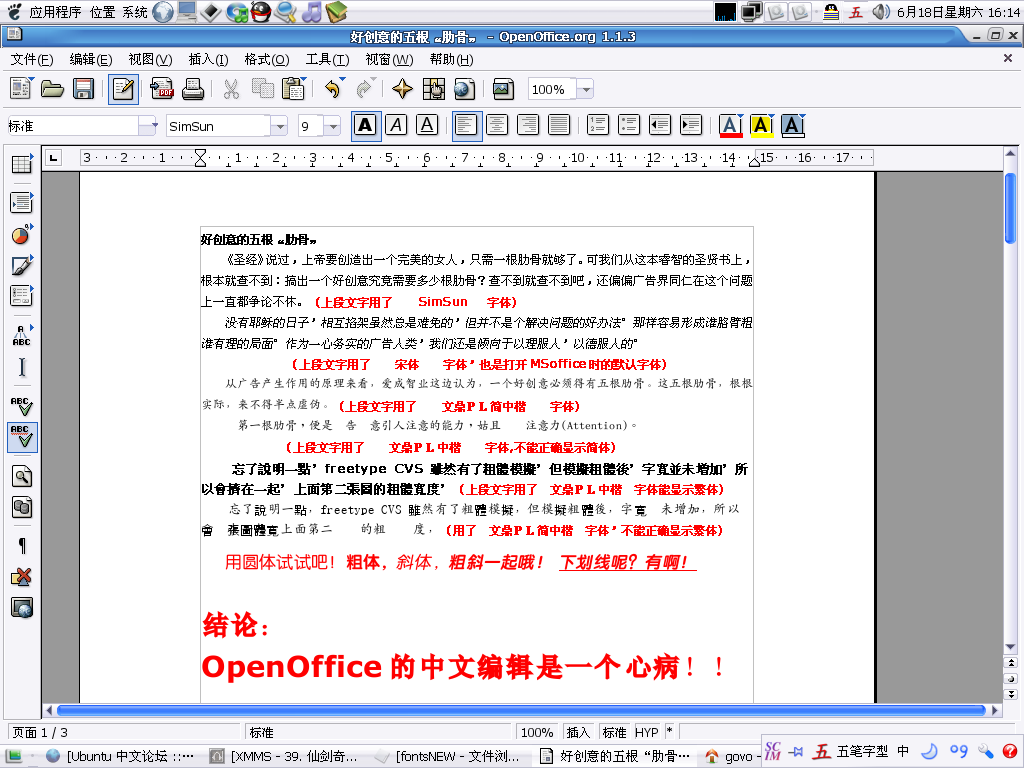Toggle numbered list
This screenshot has width=1024, height=768.
click(x=598, y=125)
